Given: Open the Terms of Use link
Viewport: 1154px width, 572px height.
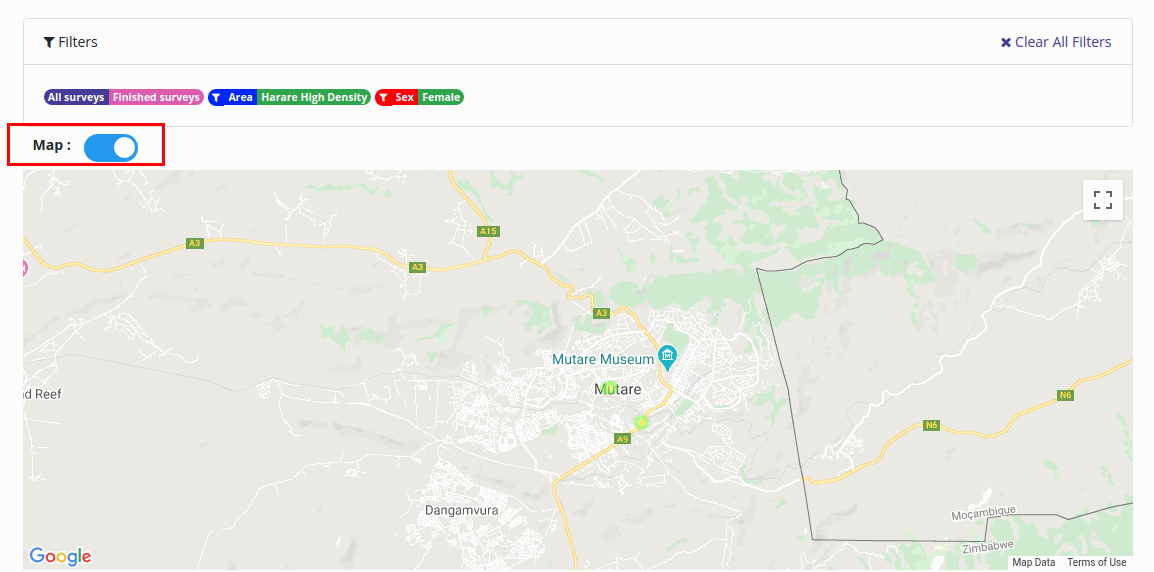Looking at the screenshot, I should (x=1096, y=562).
